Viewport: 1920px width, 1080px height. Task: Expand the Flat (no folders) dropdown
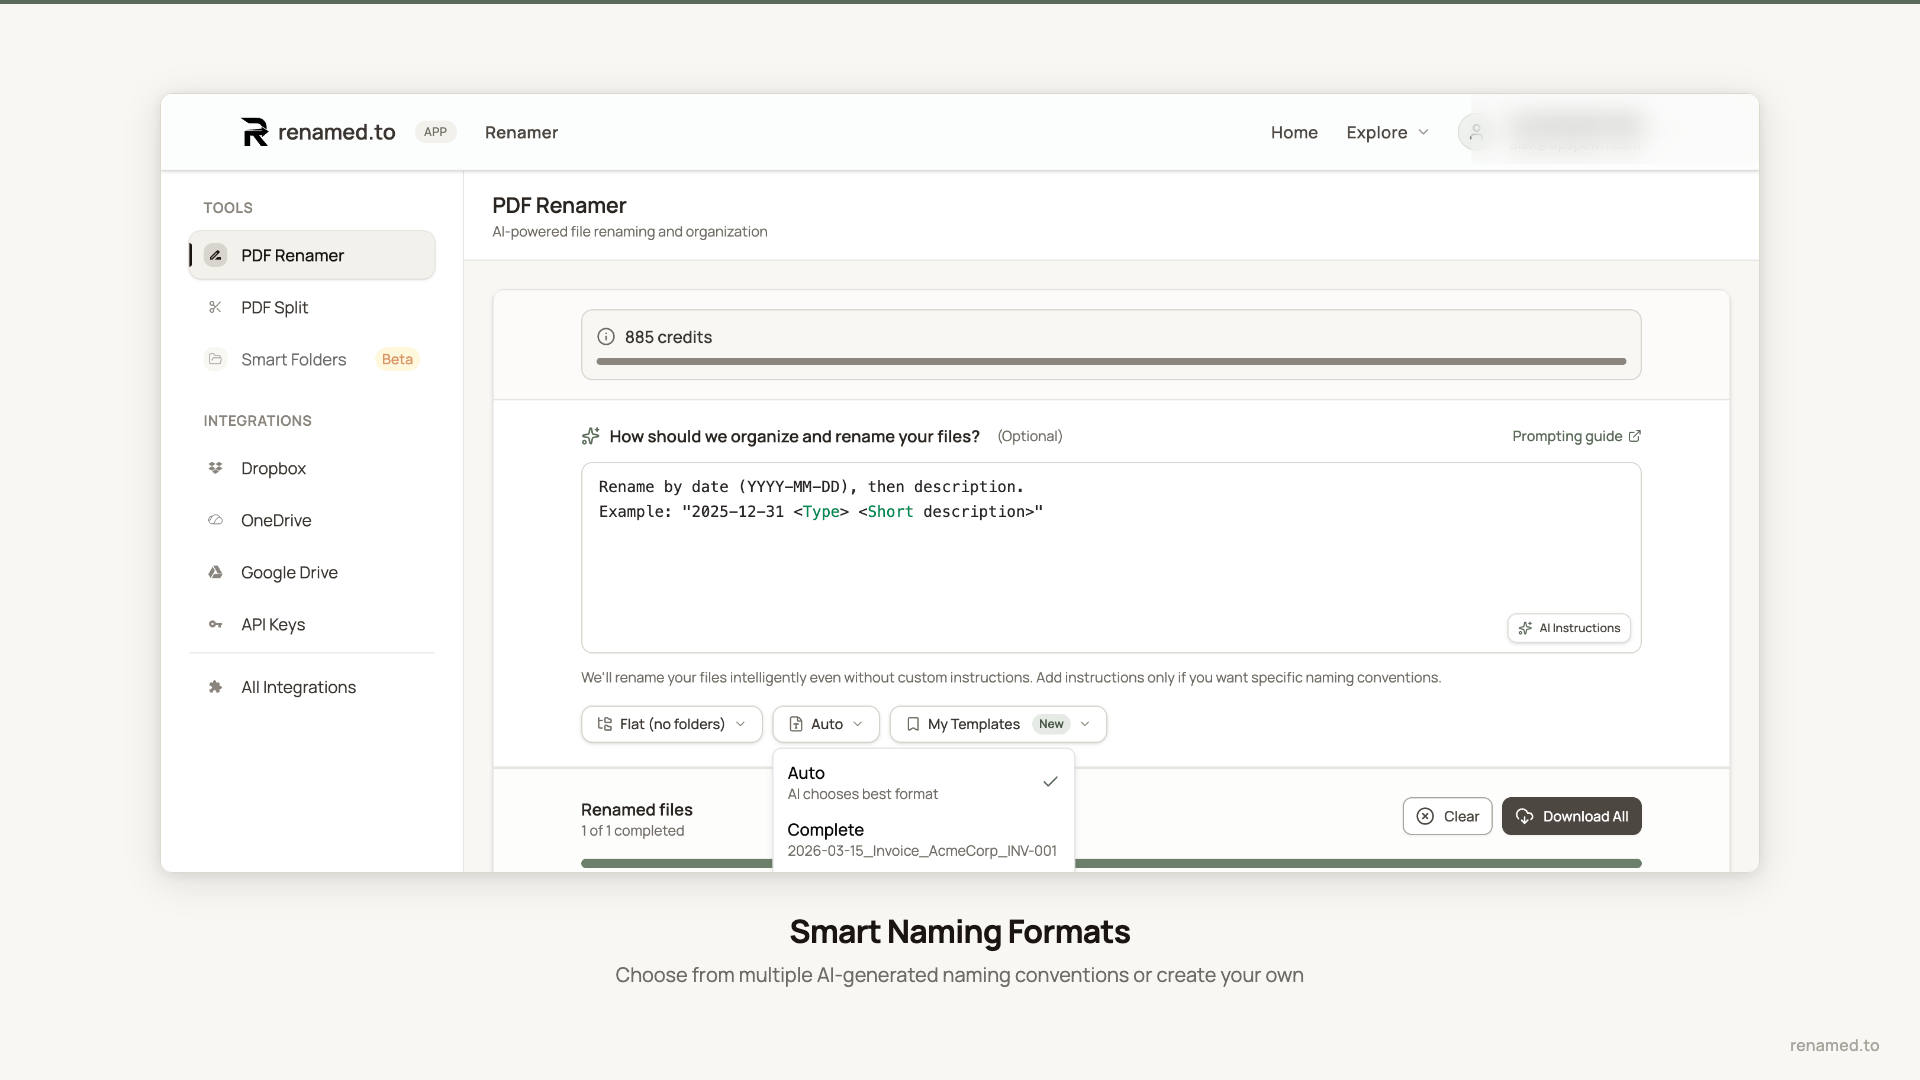pyautogui.click(x=671, y=724)
